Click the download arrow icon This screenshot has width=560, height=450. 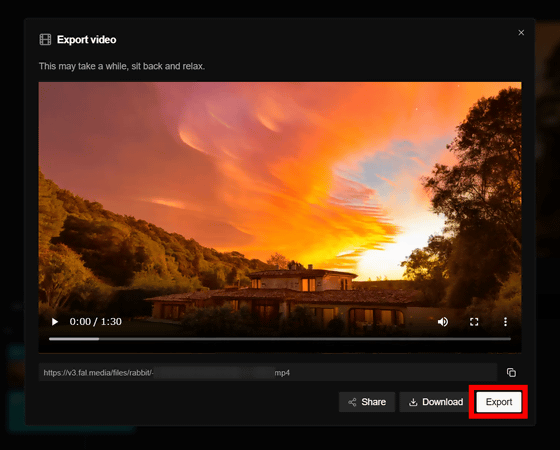coord(413,402)
